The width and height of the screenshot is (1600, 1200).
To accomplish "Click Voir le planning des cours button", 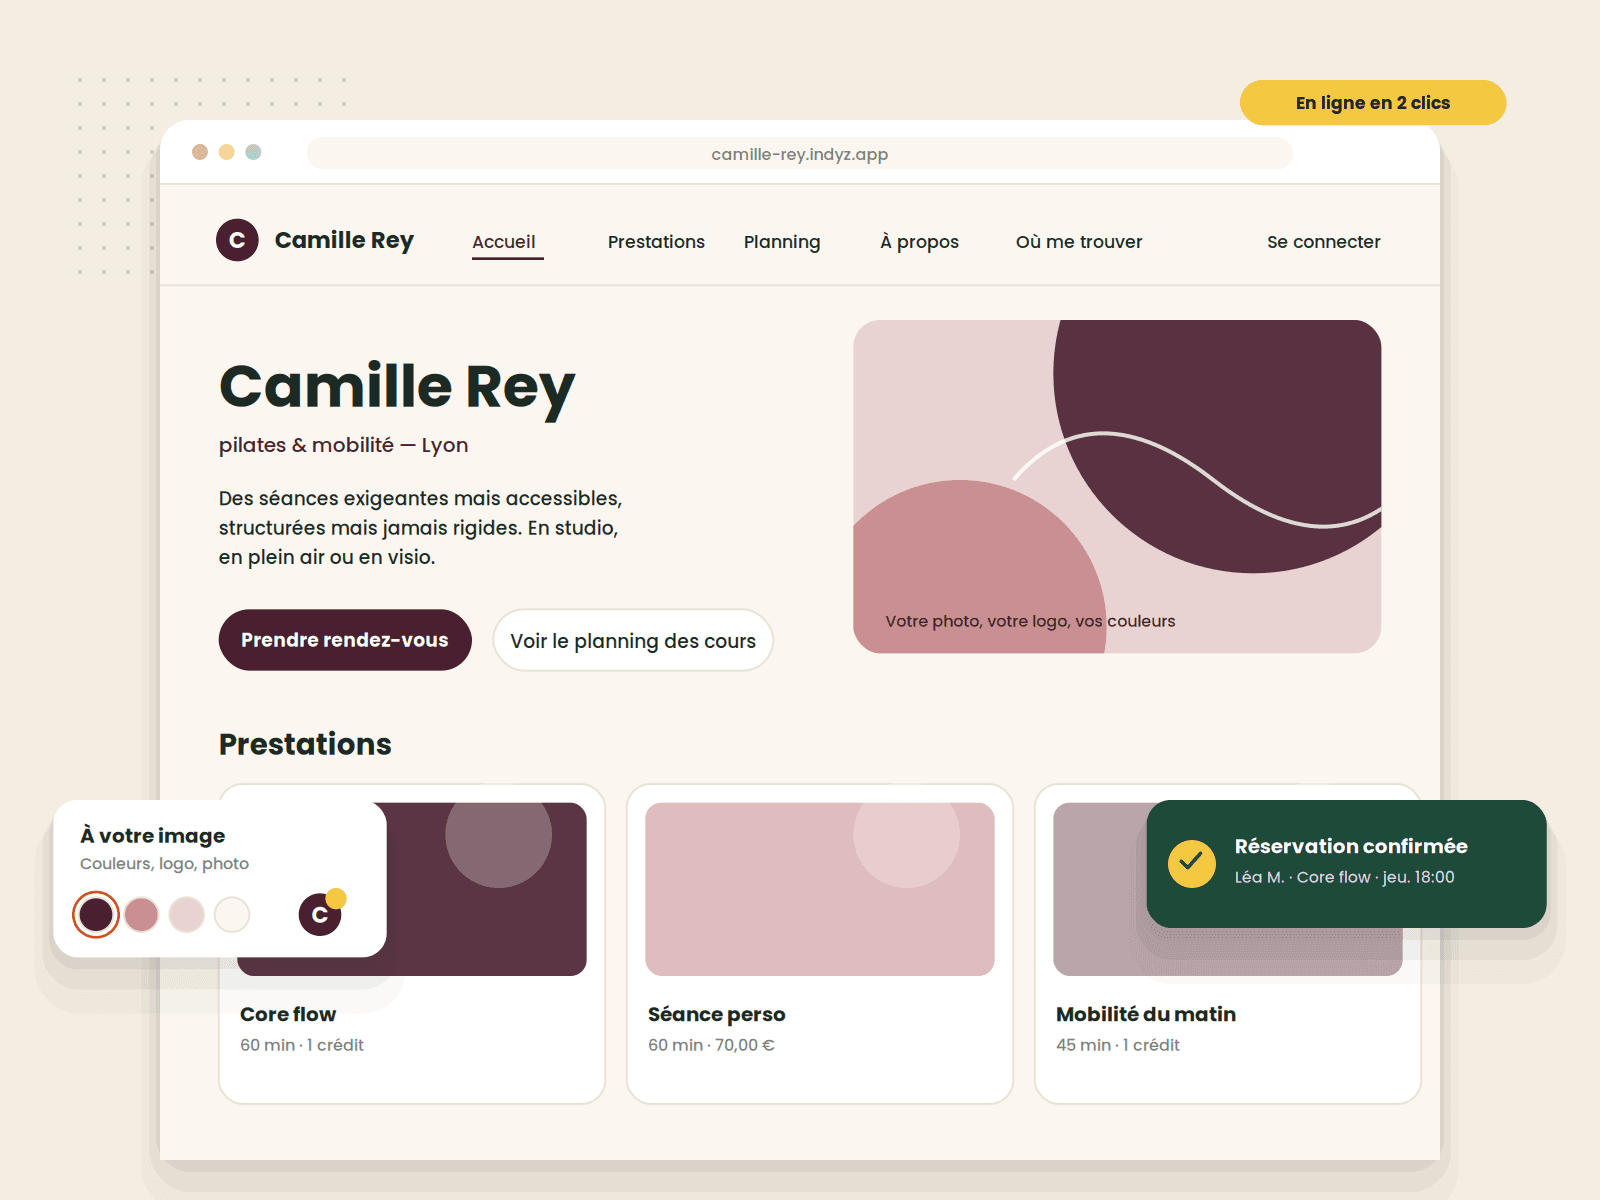I will point(633,640).
